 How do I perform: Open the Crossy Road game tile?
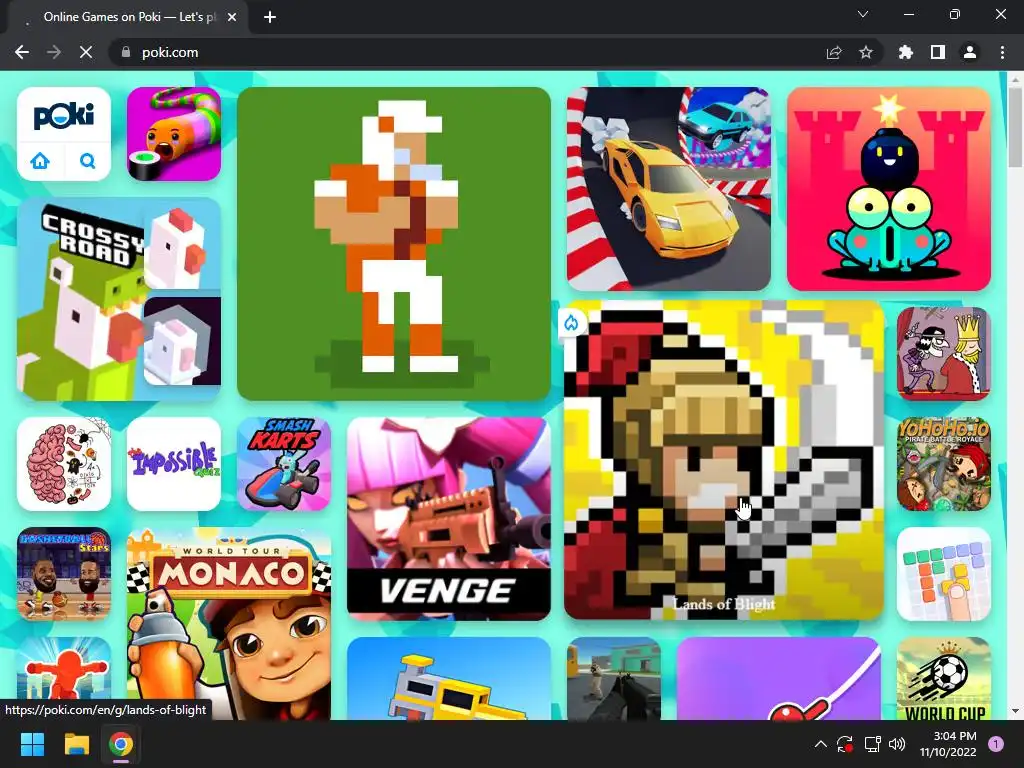coord(119,299)
